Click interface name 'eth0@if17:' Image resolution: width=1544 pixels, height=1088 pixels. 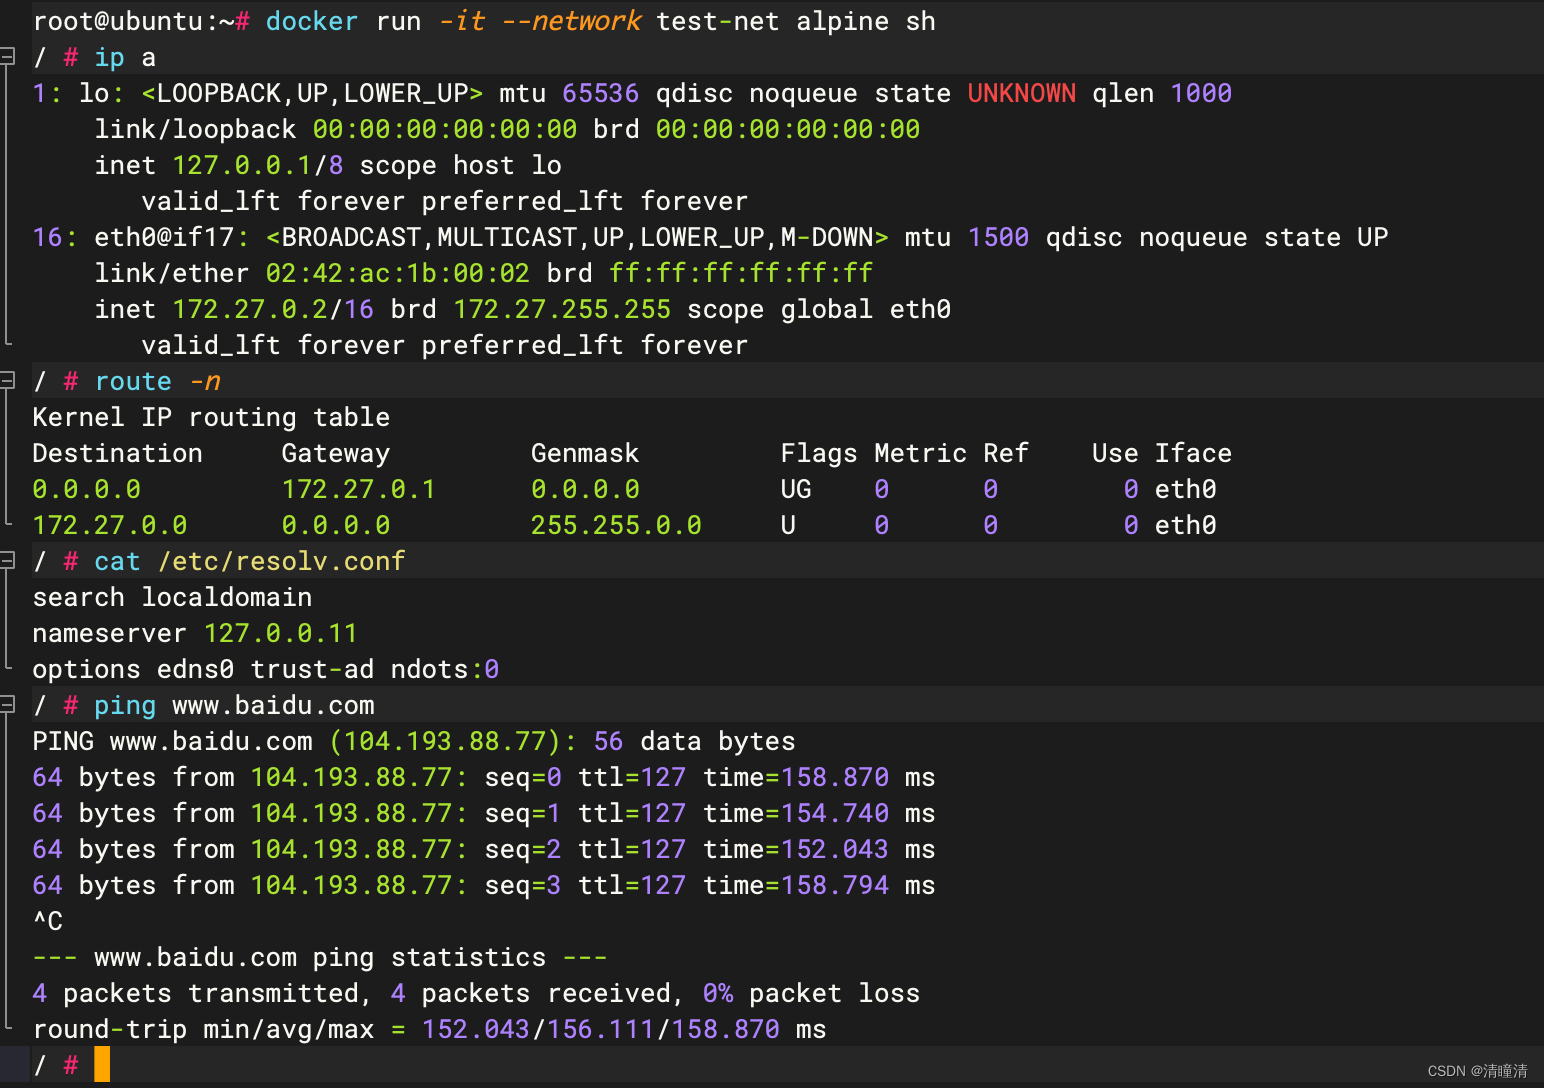[x=171, y=237]
